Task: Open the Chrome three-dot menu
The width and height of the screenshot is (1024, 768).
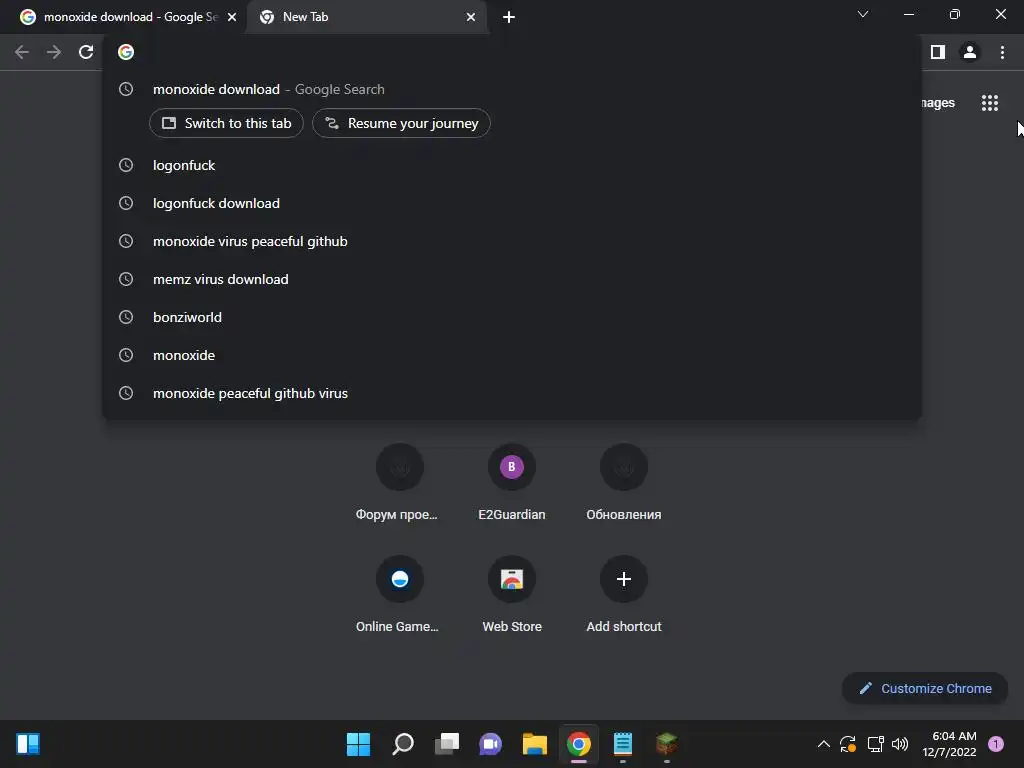Action: tap(1002, 52)
